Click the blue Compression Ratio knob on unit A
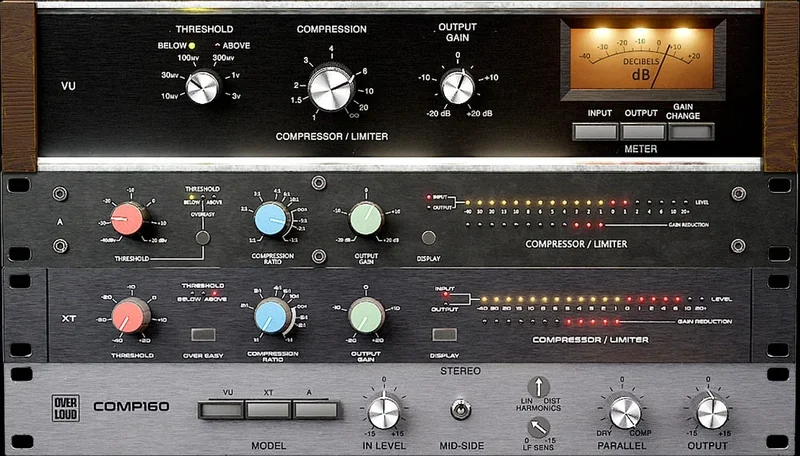This screenshot has height=456, width=800. tap(271, 219)
